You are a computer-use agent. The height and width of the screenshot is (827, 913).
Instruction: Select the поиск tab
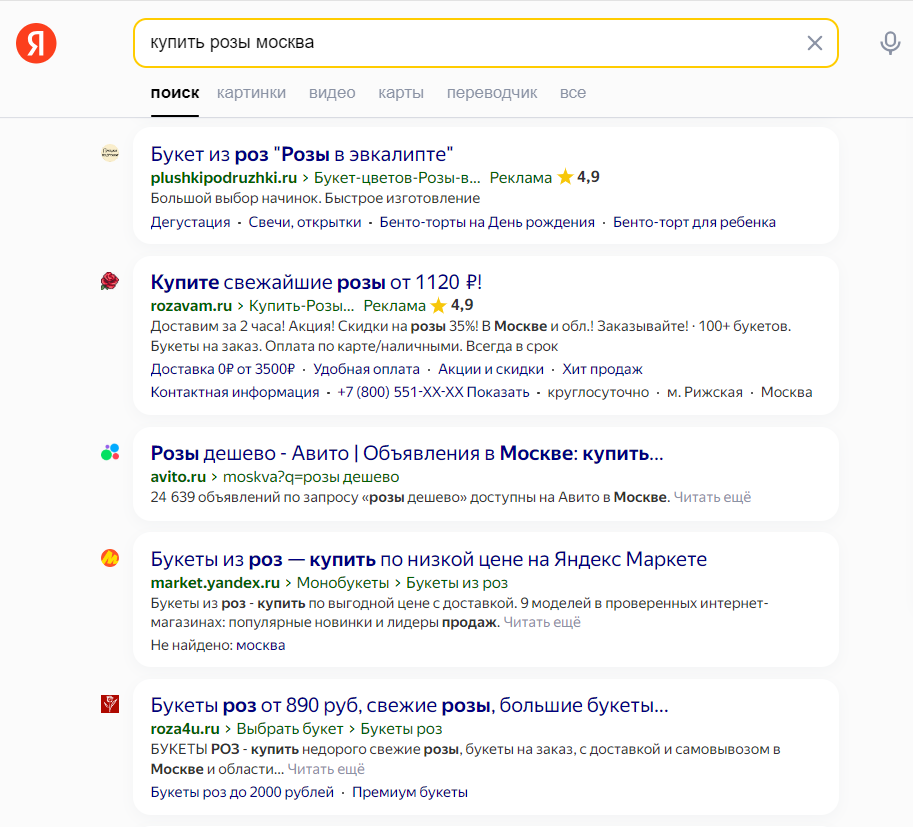click(175, 93)
